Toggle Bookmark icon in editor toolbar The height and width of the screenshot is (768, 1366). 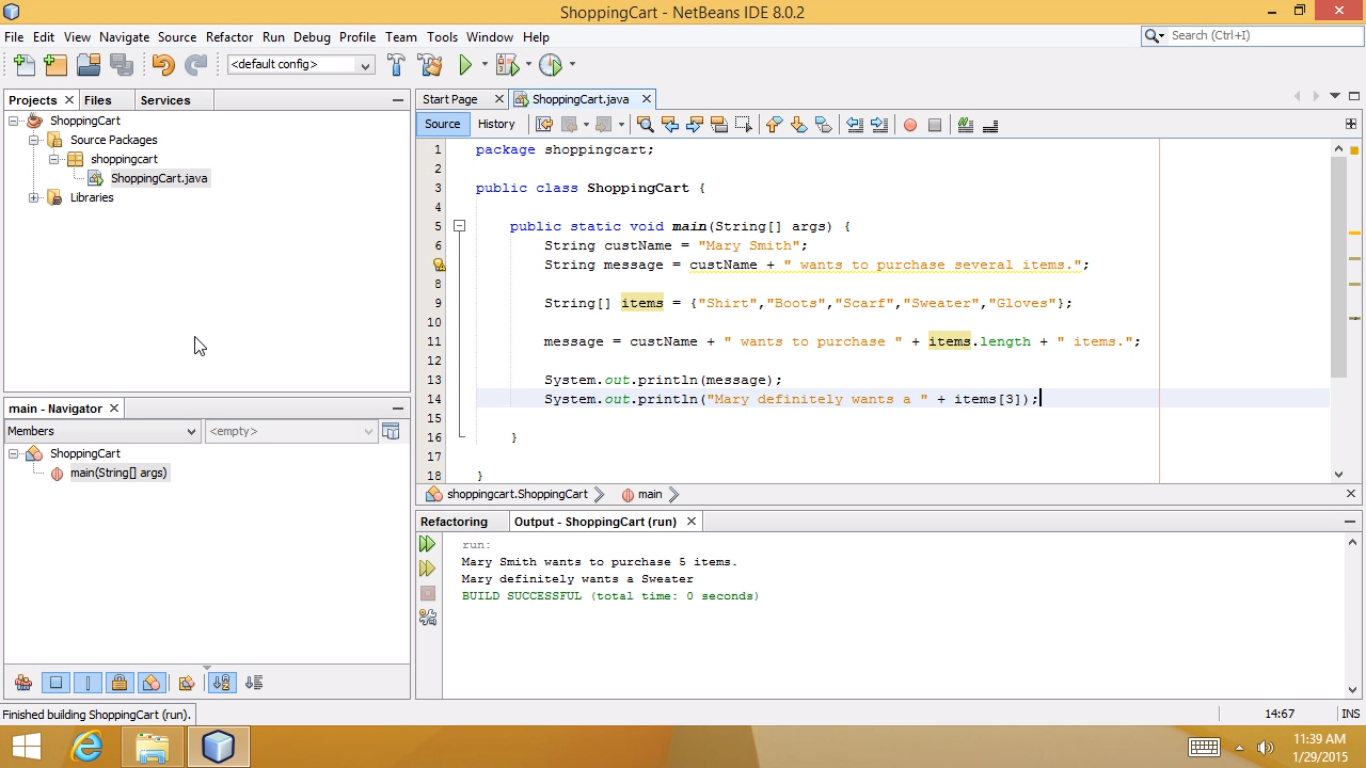point(823,125)
